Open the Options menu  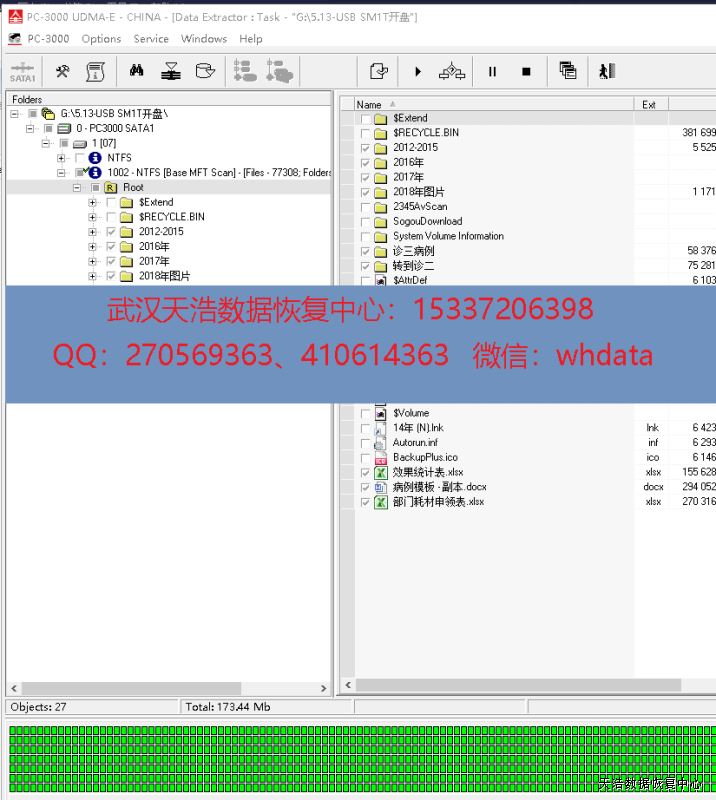pyautogui.click(x=101, y=39)
